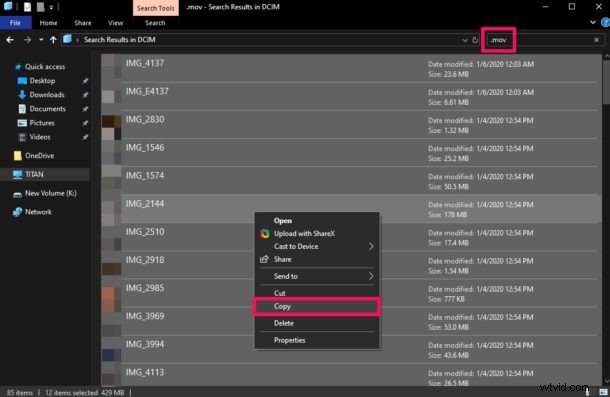Select the IMG_4137 file
610x397 pixels.
349,68
